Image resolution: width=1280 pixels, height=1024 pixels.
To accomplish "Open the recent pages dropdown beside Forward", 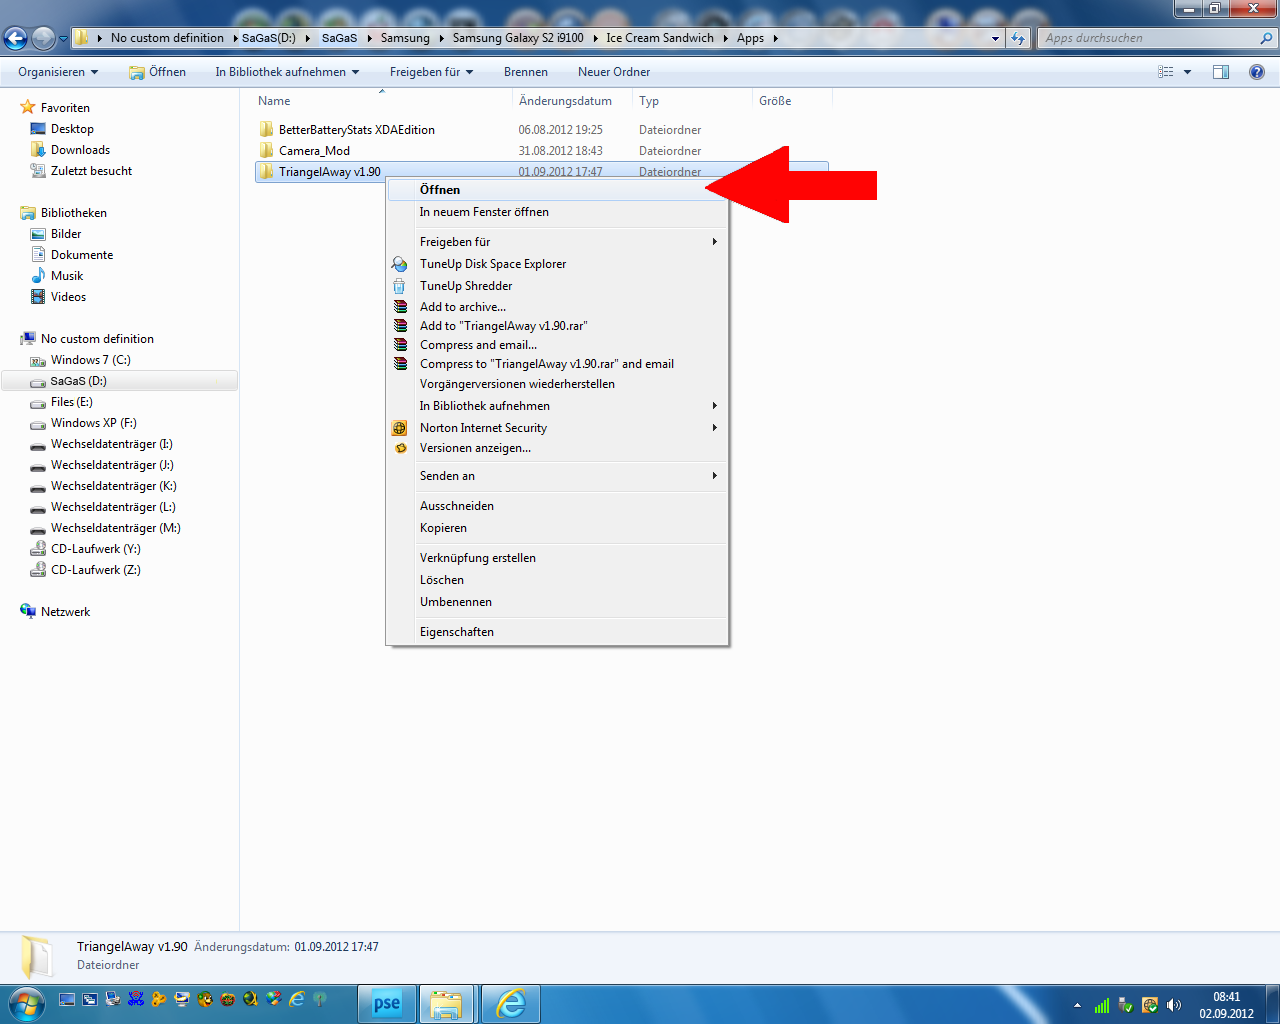I will 63,38.
